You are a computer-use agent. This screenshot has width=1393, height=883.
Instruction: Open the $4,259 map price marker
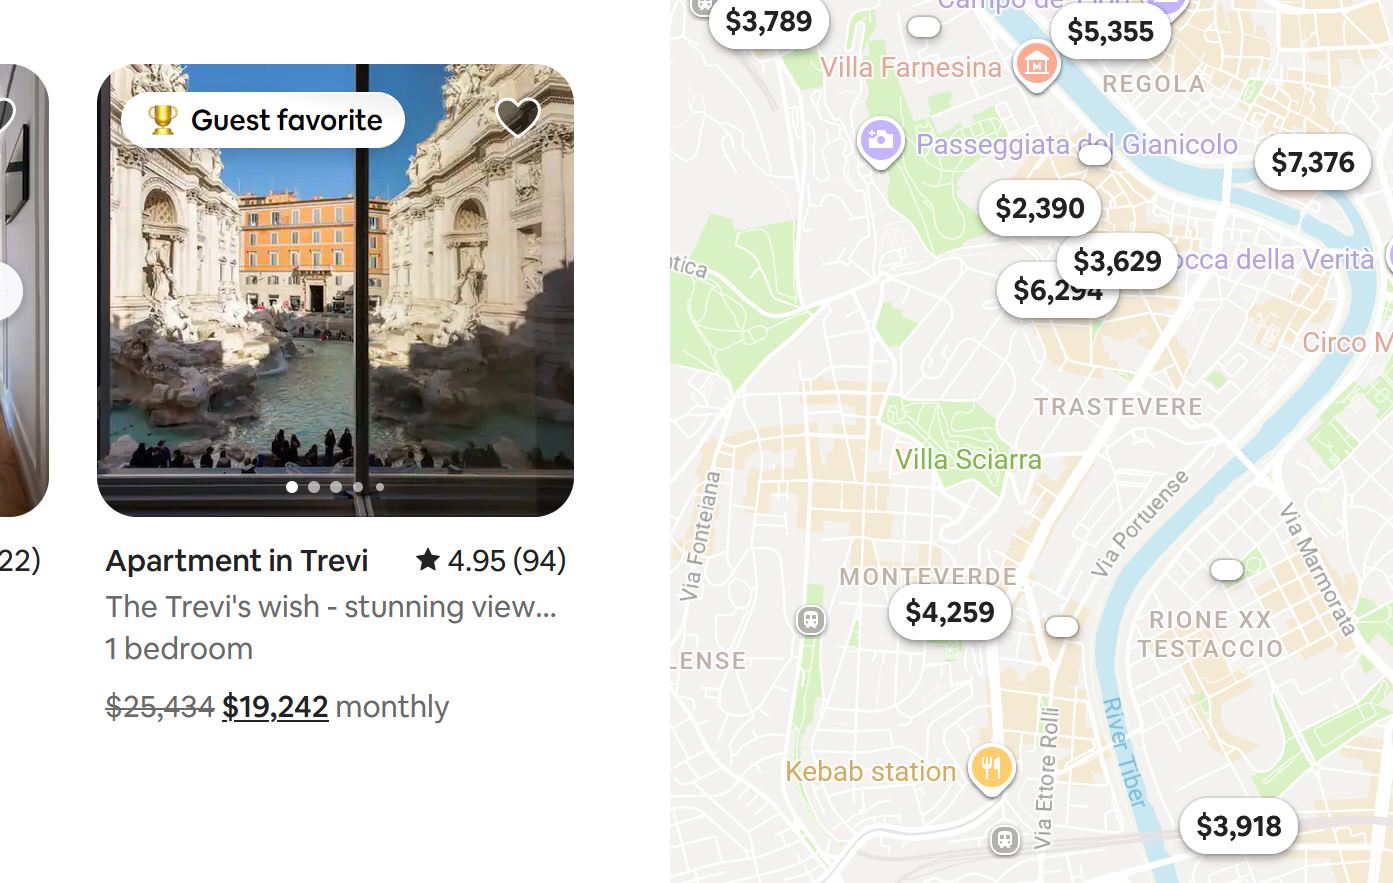pos(949,612)
